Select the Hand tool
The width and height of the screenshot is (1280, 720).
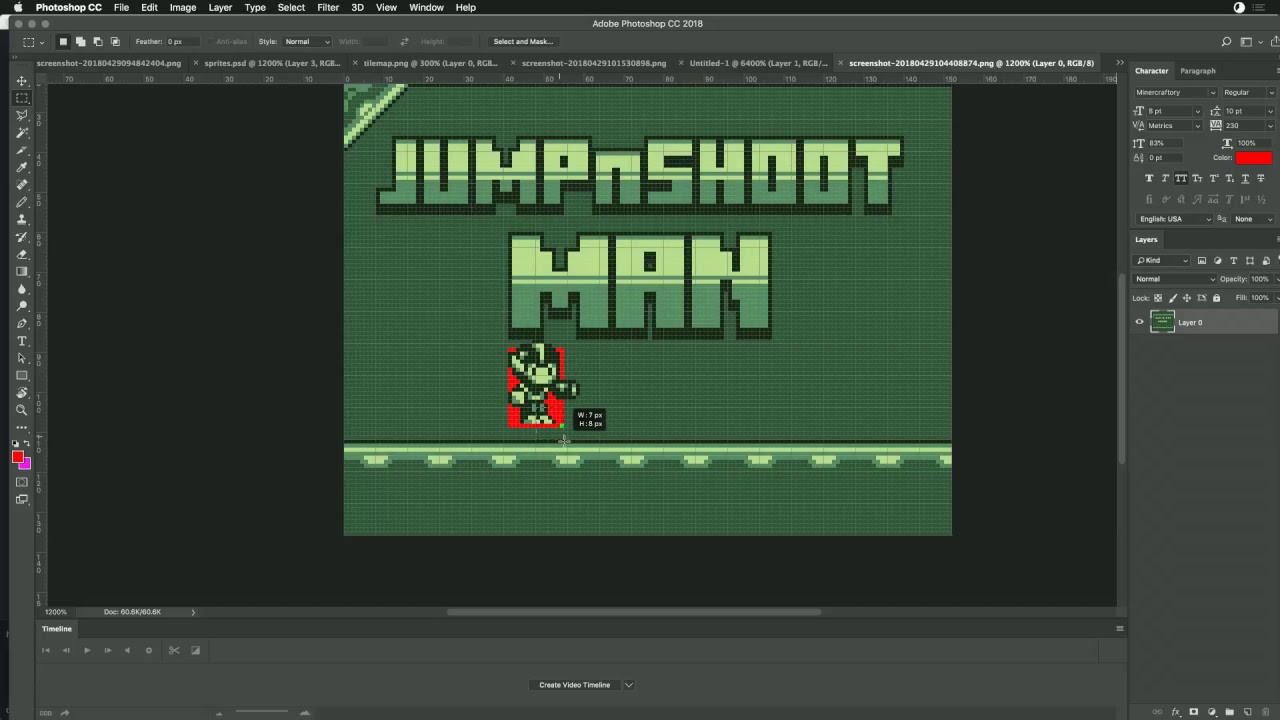22,393
